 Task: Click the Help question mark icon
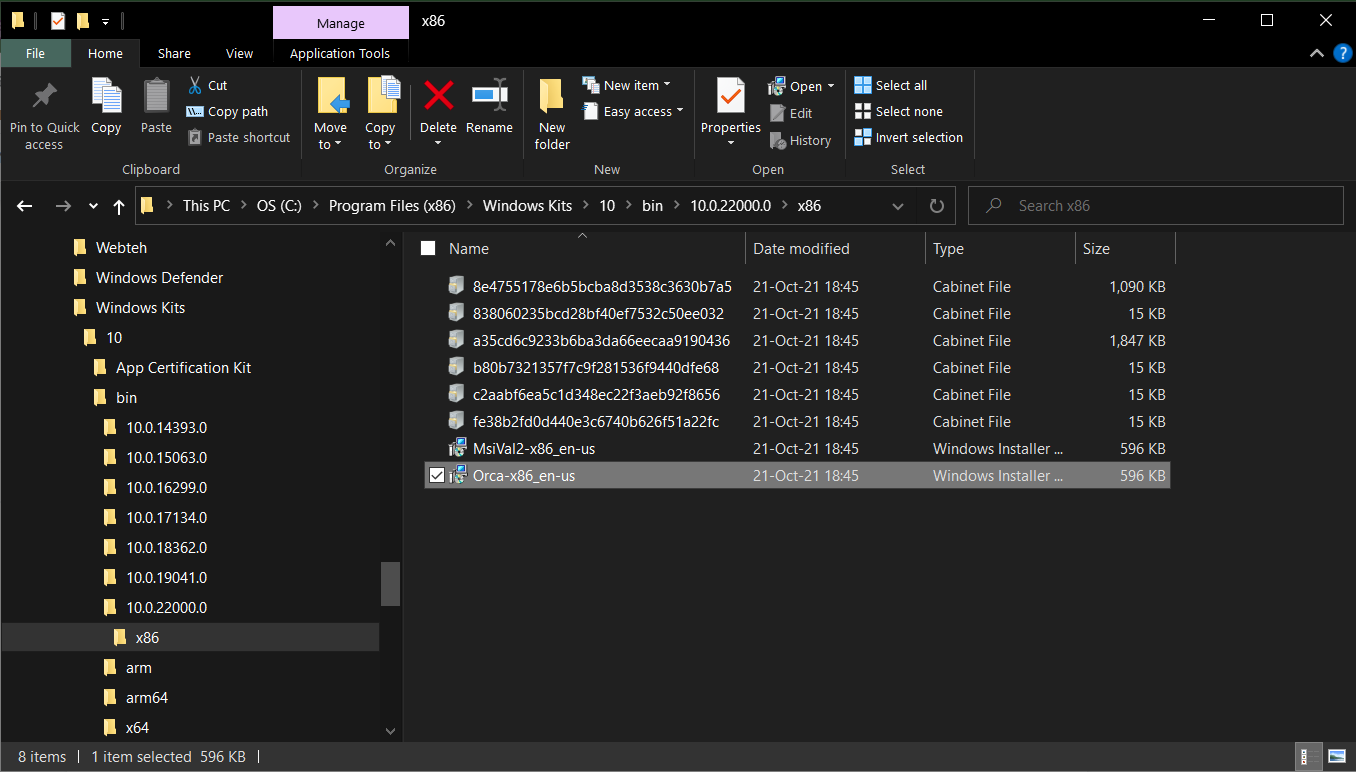pos(1343,53)
